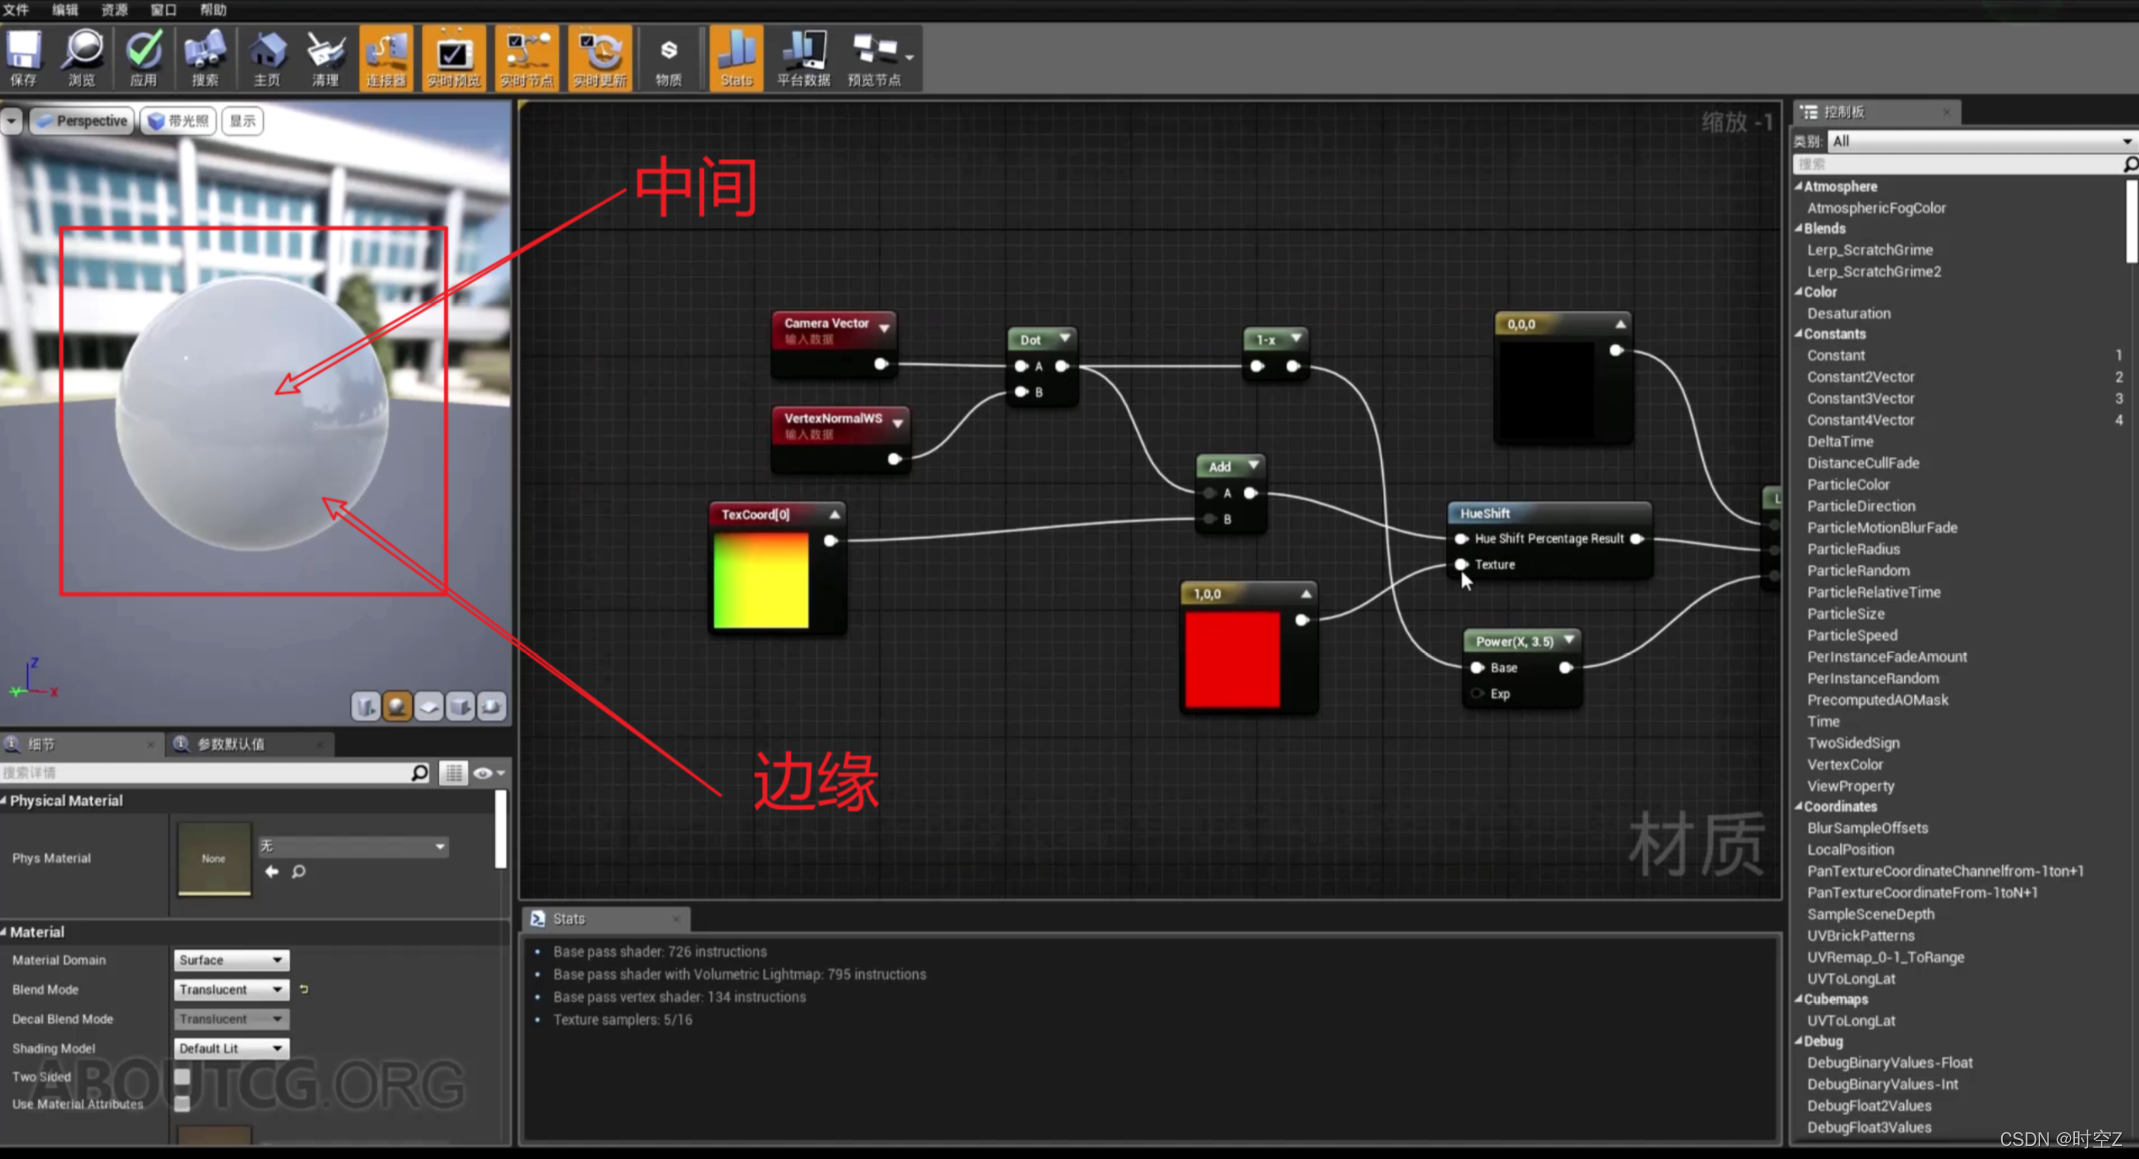Click the Perspective viewport button

click(x=83, y=121)
